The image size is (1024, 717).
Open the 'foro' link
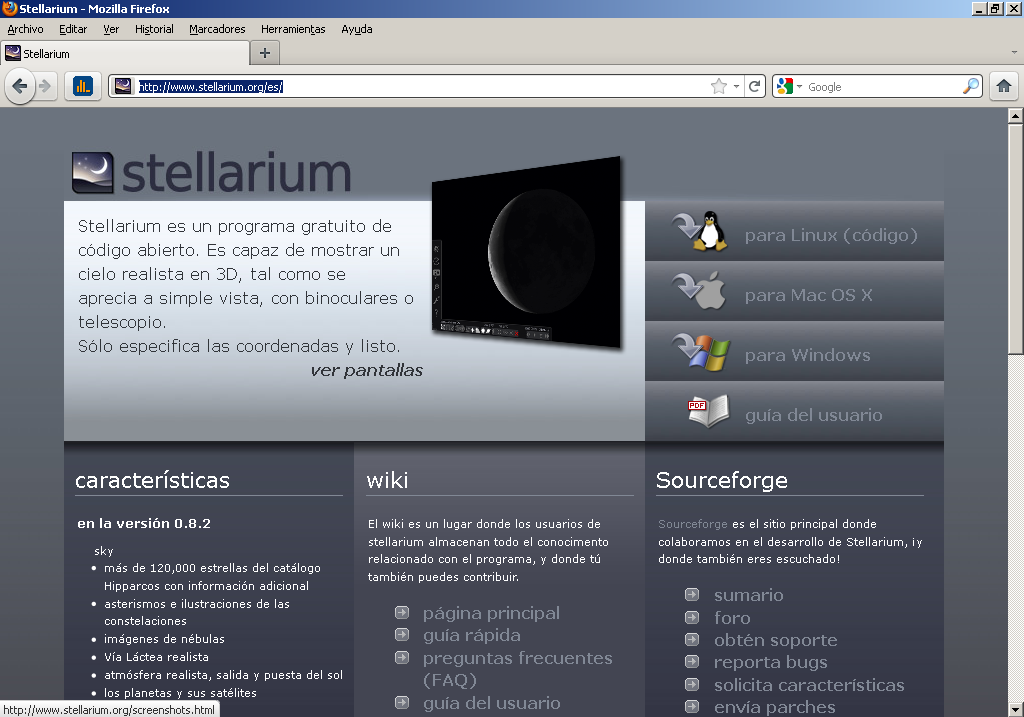click(x=732, y=618)
